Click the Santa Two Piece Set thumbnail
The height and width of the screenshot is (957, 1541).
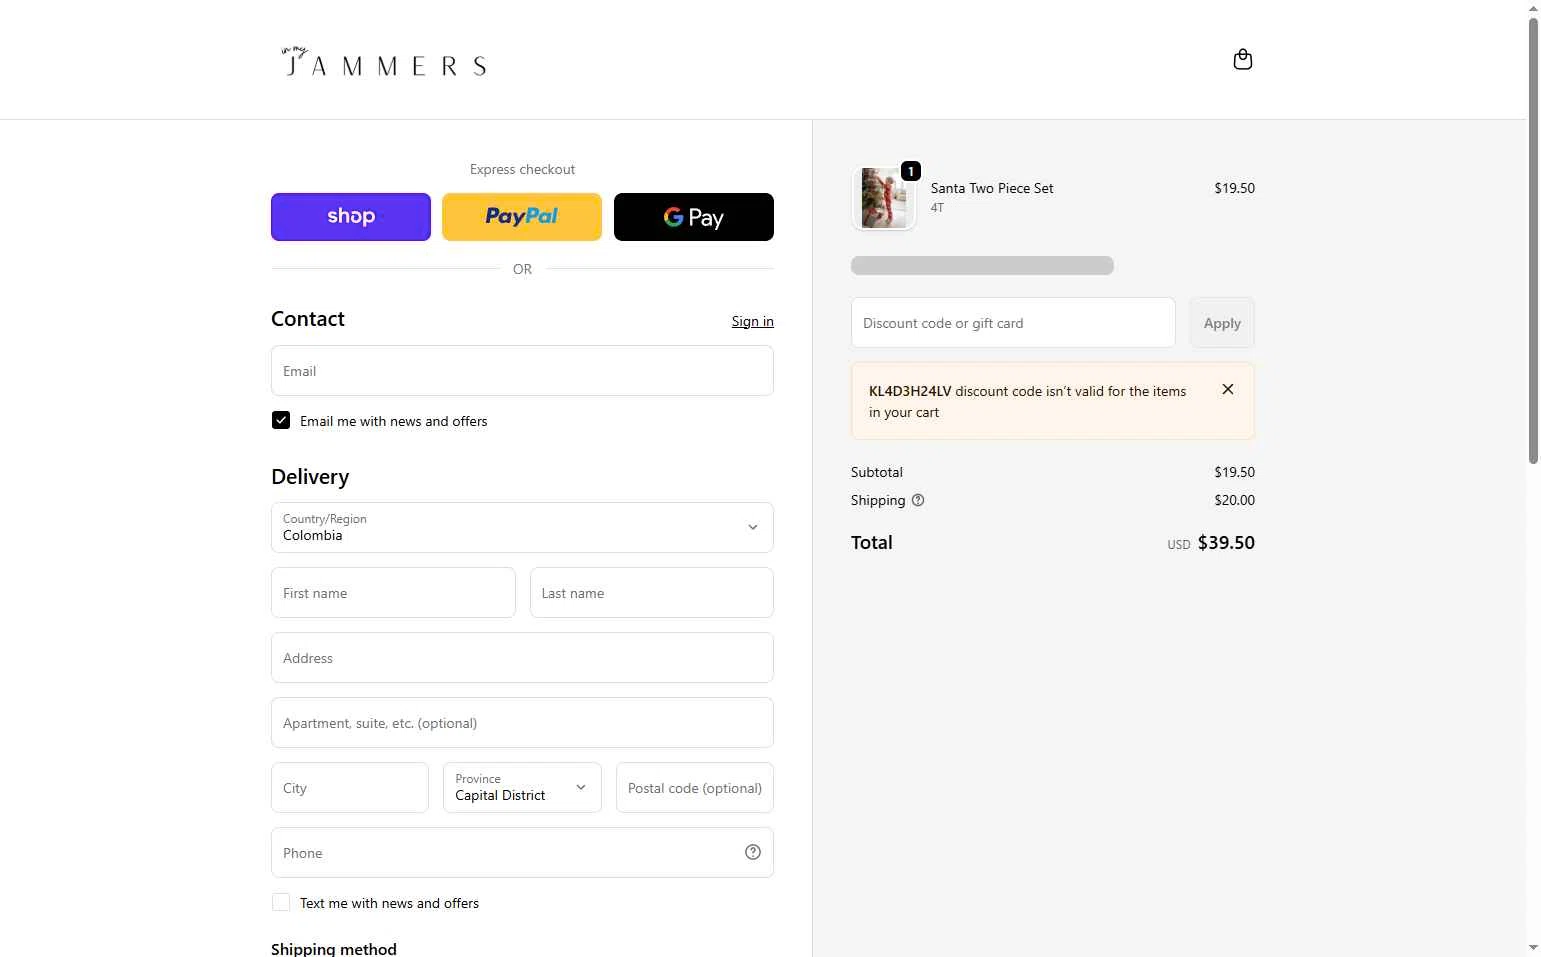884,198
